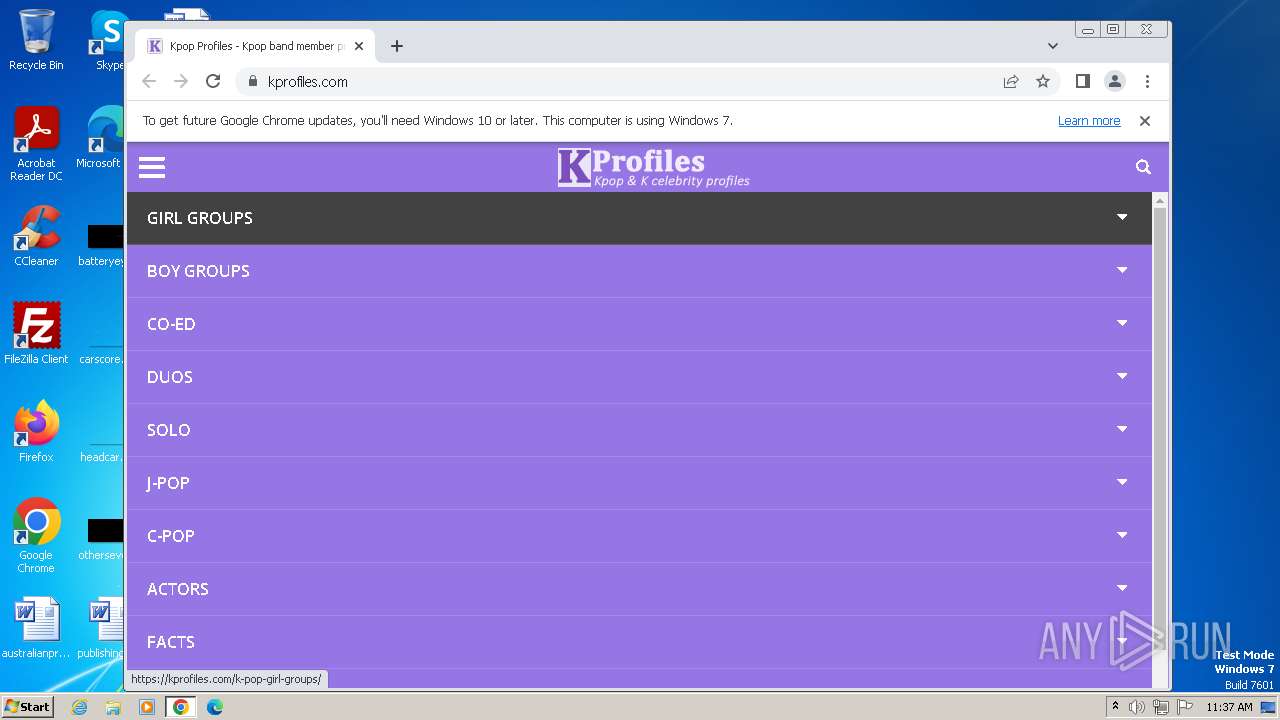Viewport: 1280px width, 720px height.
Task: Open the Learn more link
Action: pyautogui.click(x=1089, y=121)
